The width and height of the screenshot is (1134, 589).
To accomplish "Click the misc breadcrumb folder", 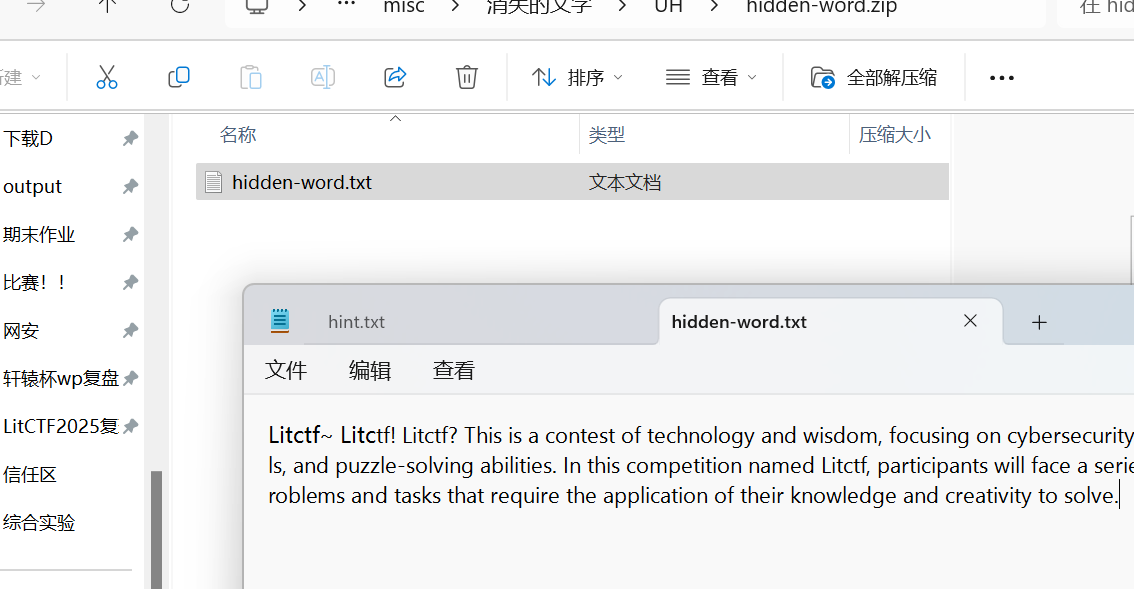I will tap(404, 7).
